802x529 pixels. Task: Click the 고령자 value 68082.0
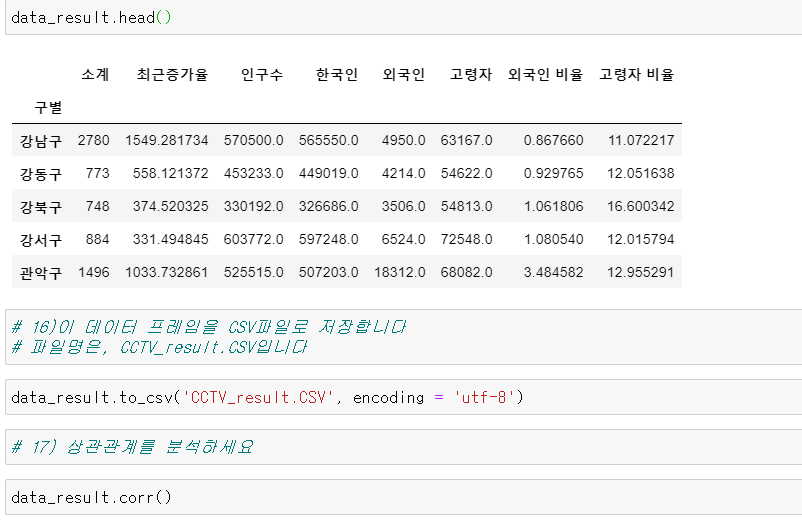click(x=466, y=272)
